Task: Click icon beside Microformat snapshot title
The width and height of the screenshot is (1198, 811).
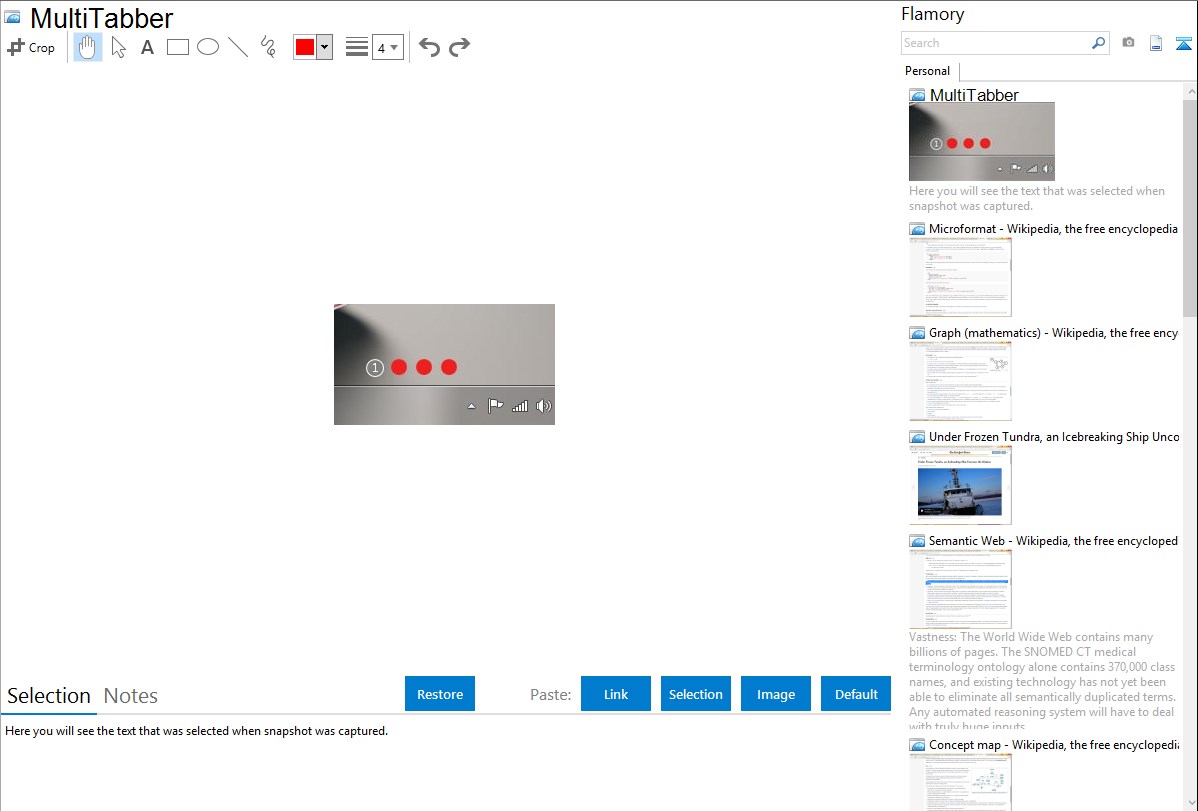Action: (x=918, y=229)
